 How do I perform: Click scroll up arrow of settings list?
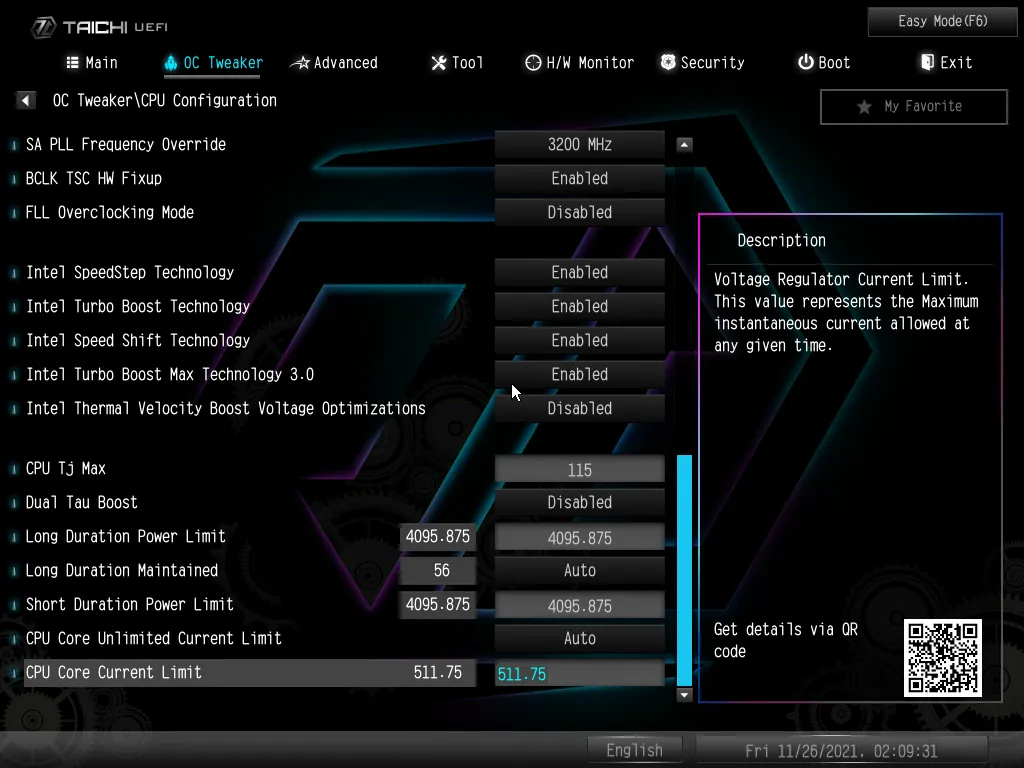click(x=684, y=144)
